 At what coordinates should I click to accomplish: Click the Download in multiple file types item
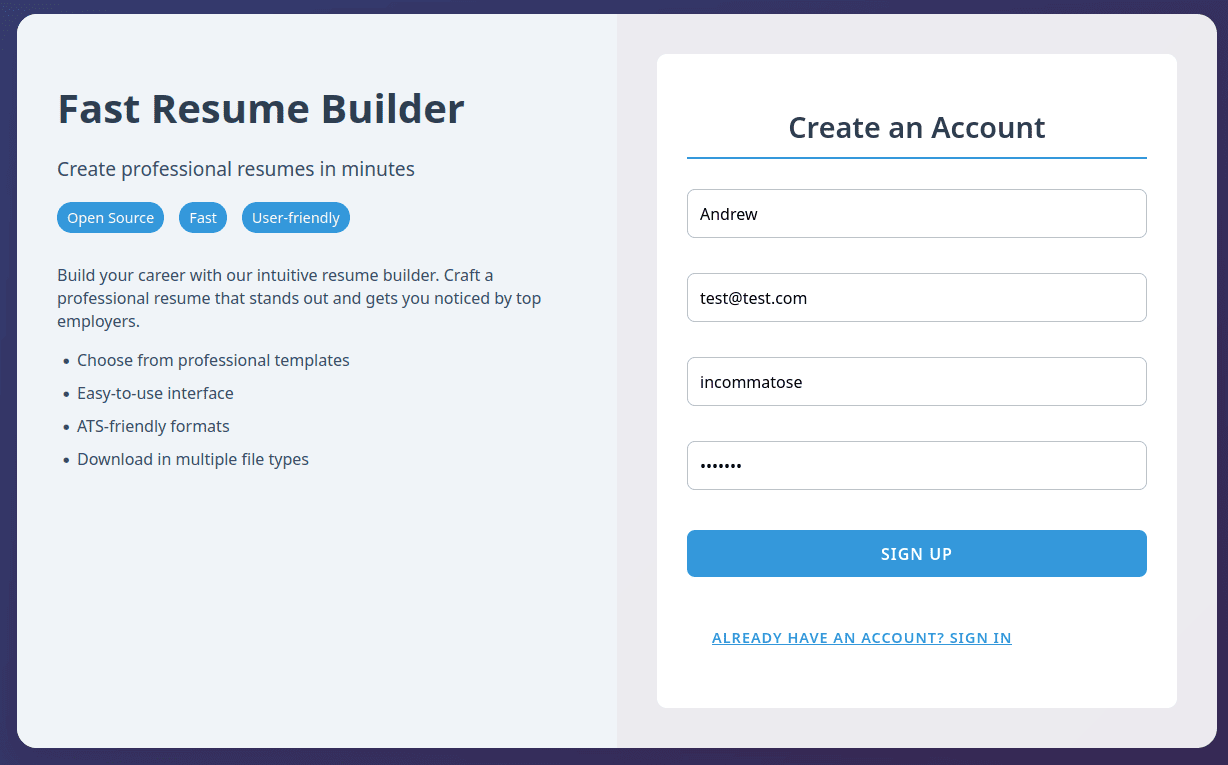coord(193,459)
